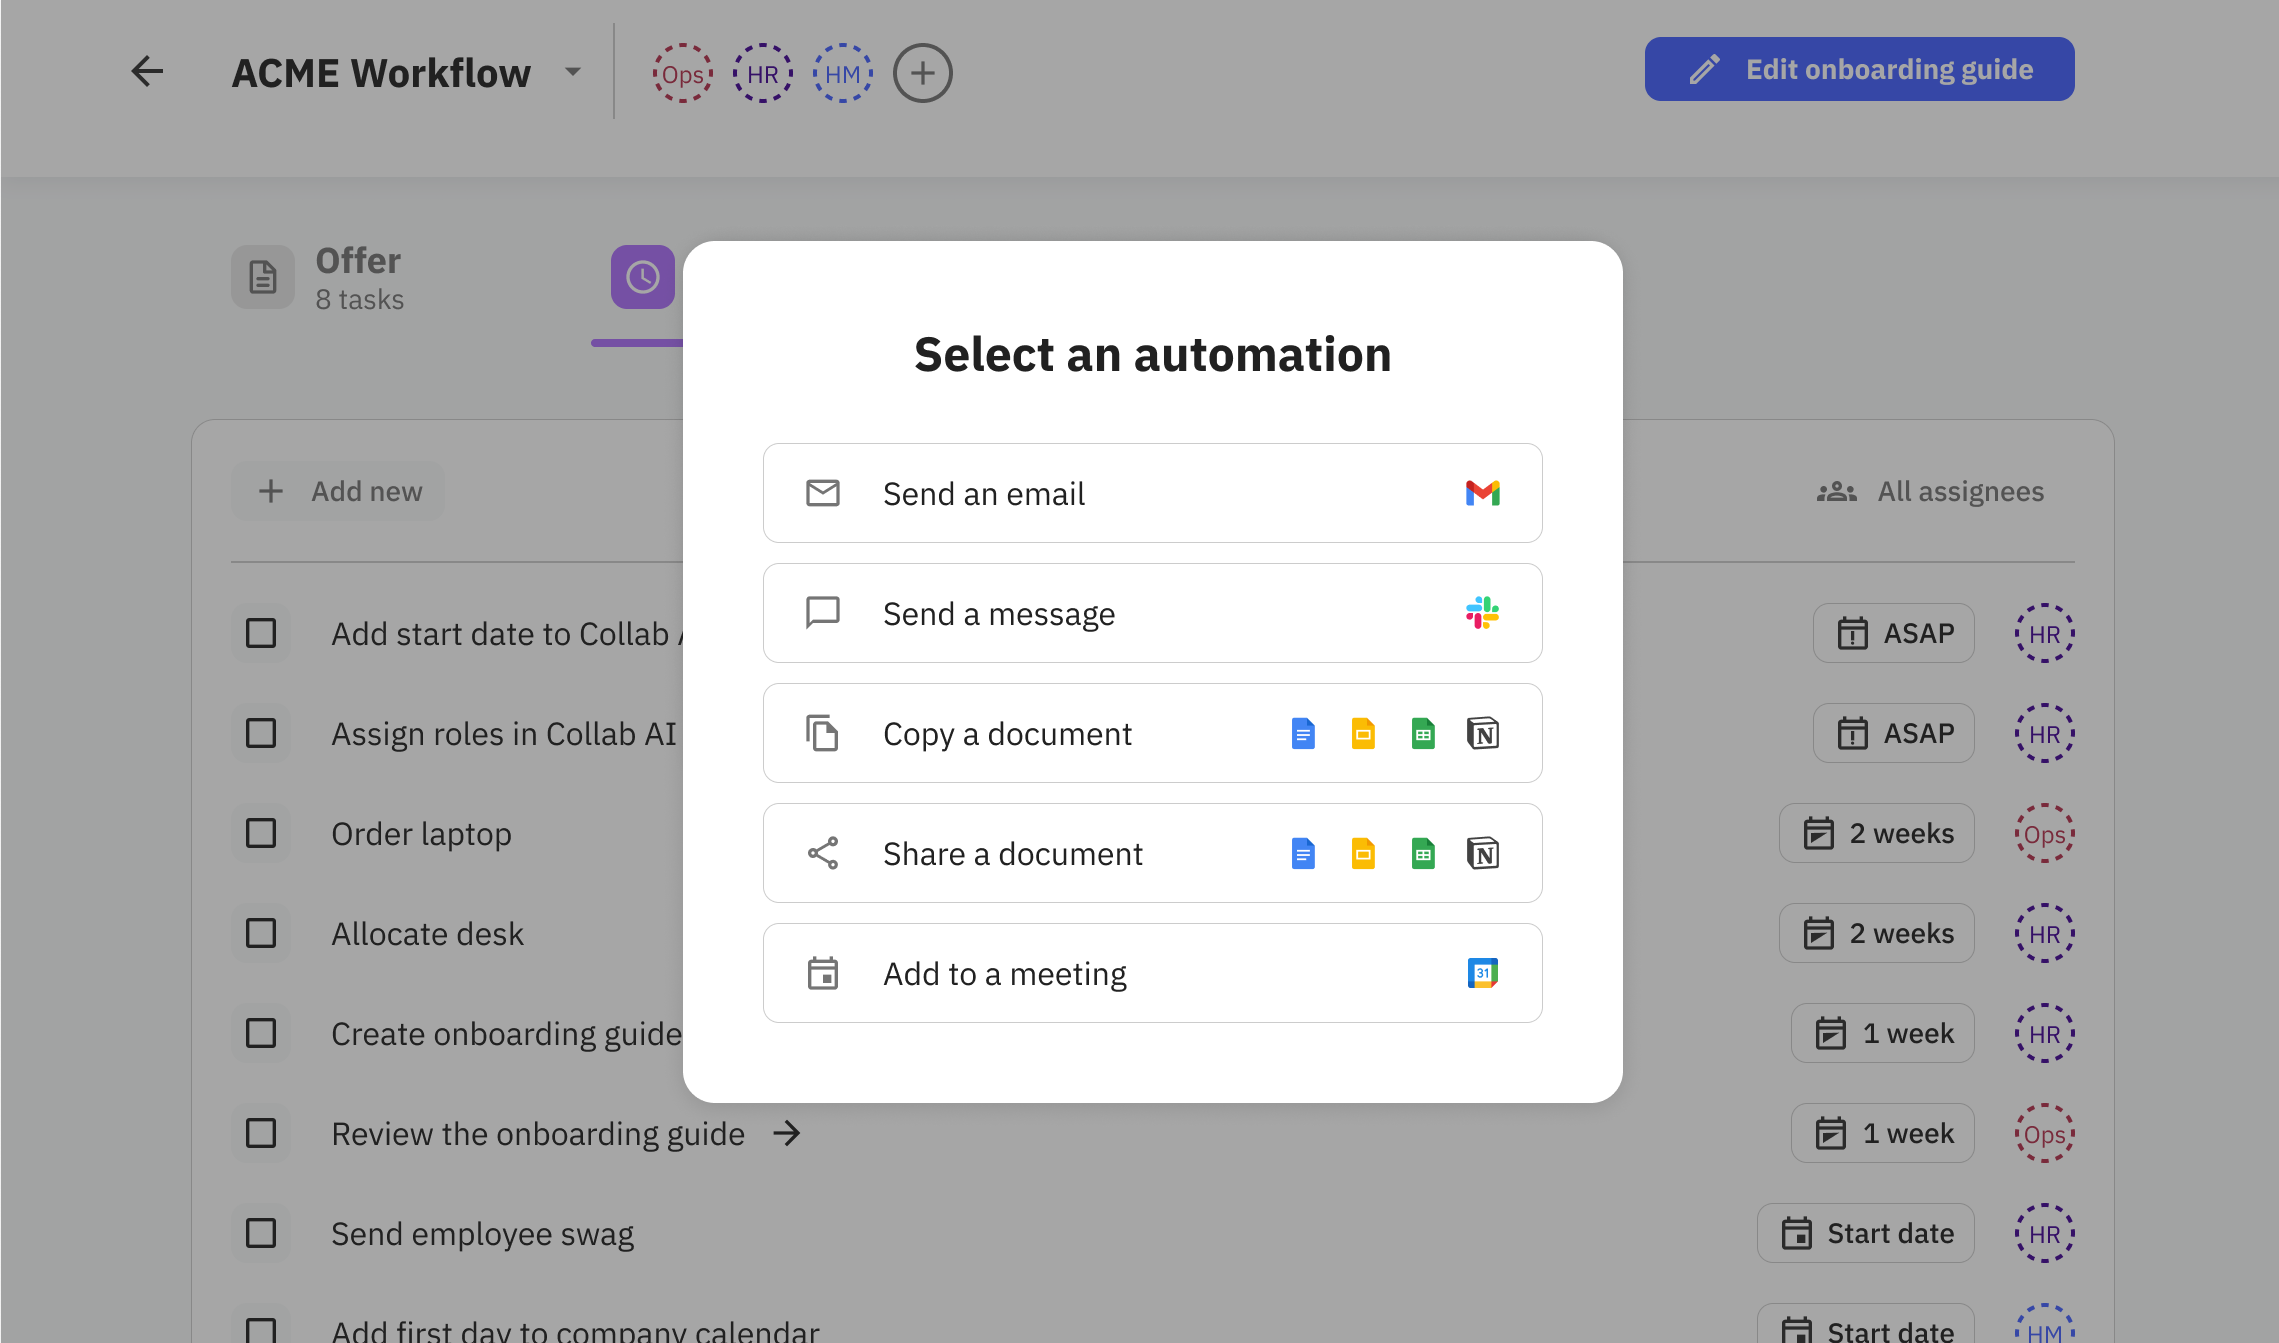2279x1343 pixels.
Task: Select the Send a message automation
Action: coord(1152,613)
